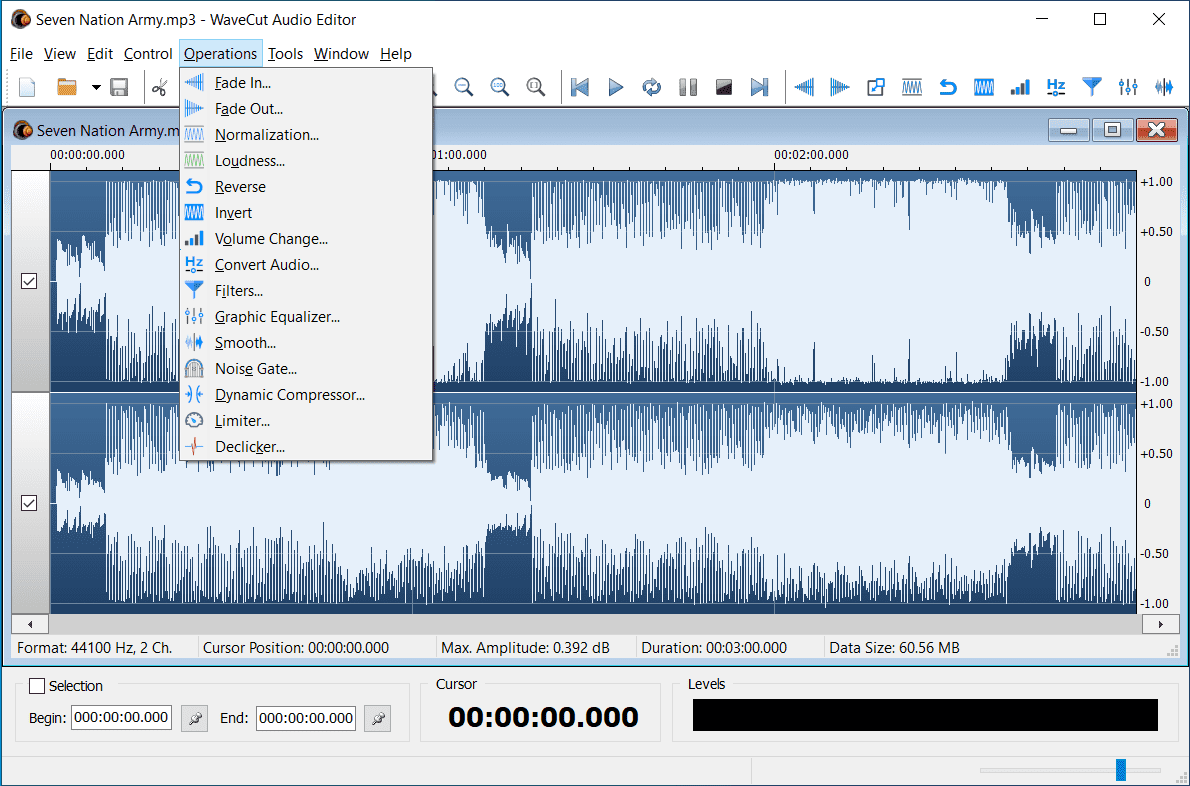This screenshot has height=786, width=1190.
Task: Toggle the upper audio channel checkbox
Action: click(x=29, y=282)
